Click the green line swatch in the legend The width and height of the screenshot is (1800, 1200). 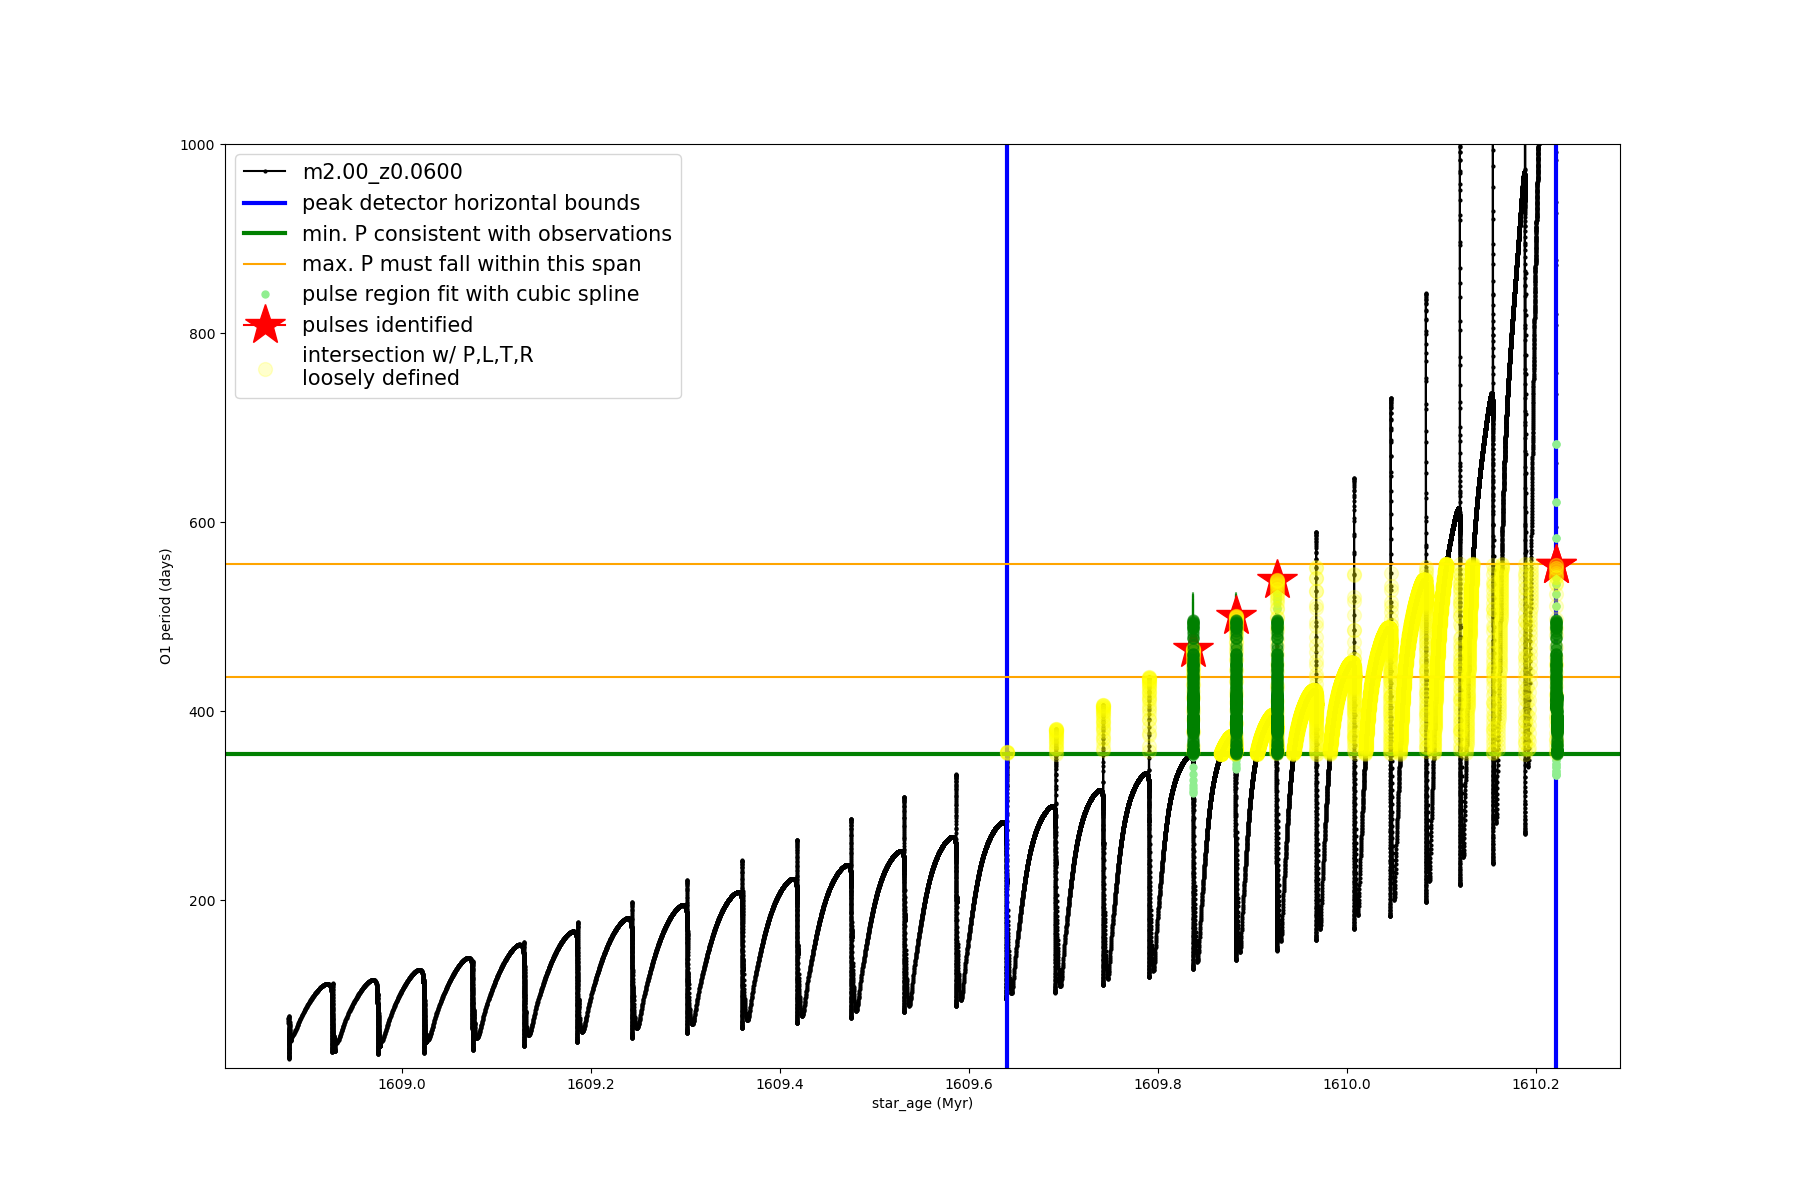[x=265, y=234]
